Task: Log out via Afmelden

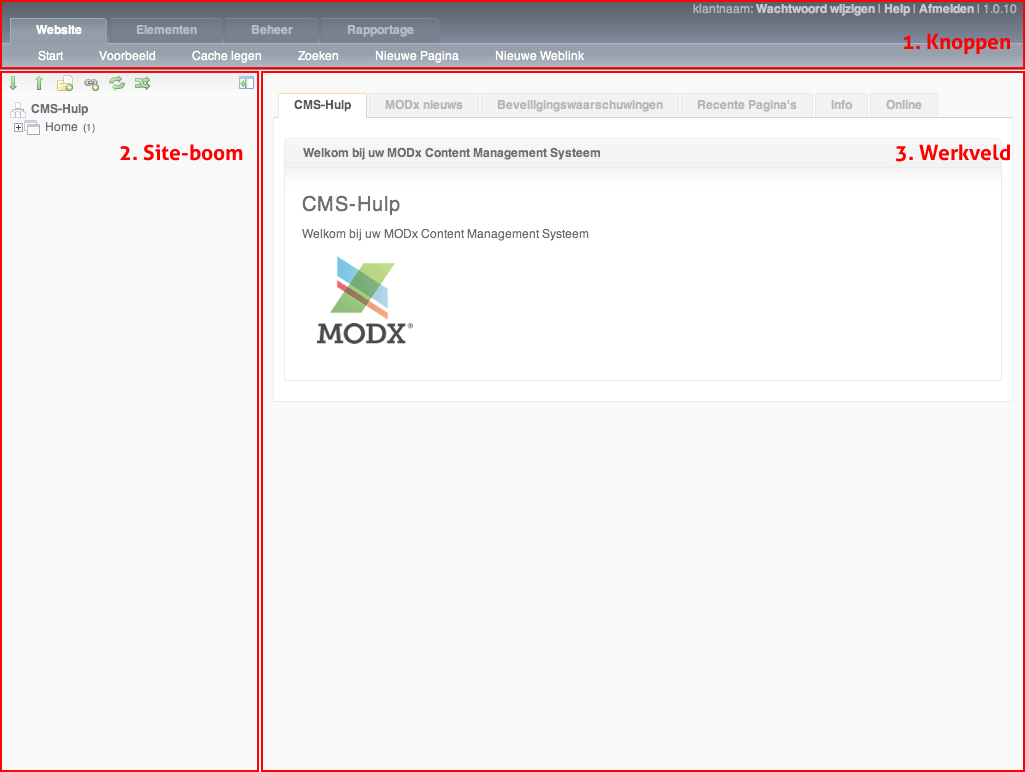Action: point(947,9)
